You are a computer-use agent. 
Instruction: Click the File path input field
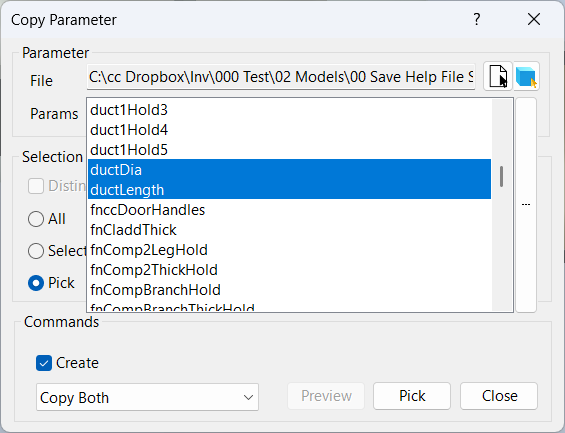[281, 77]
